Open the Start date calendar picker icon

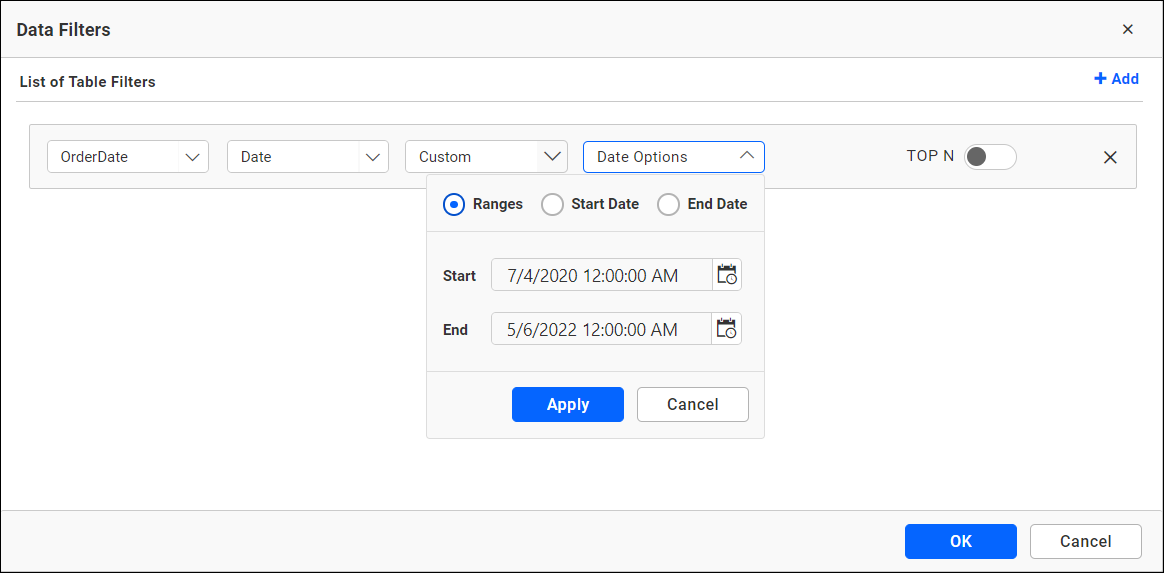point(726,275)
